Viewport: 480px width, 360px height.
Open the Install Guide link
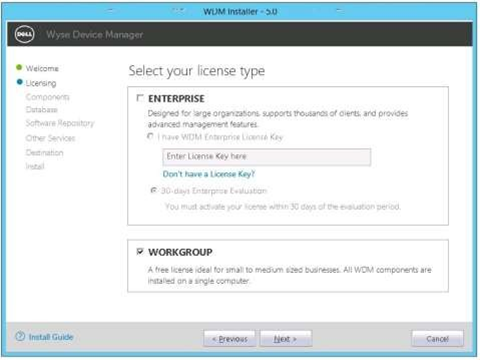(51, 337)
